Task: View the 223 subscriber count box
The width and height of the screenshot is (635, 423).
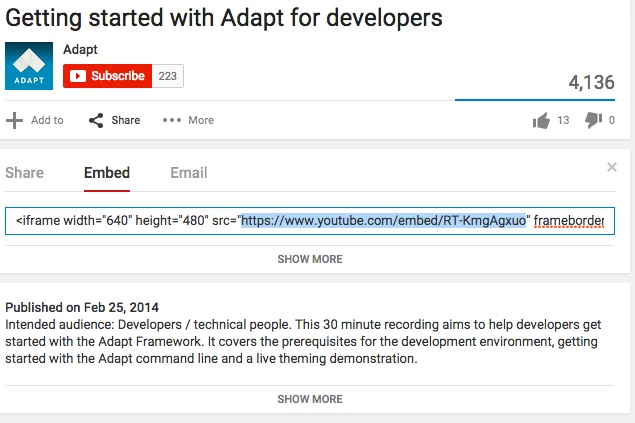Action: (x=168, y=76)
